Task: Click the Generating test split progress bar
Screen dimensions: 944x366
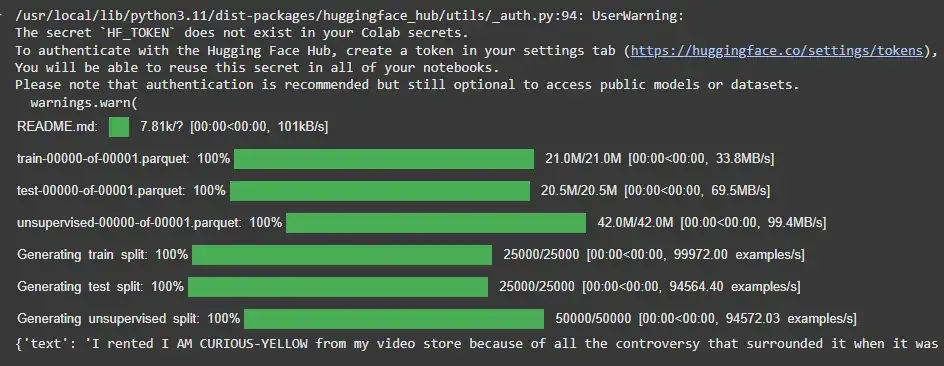Action: [338, 287]
